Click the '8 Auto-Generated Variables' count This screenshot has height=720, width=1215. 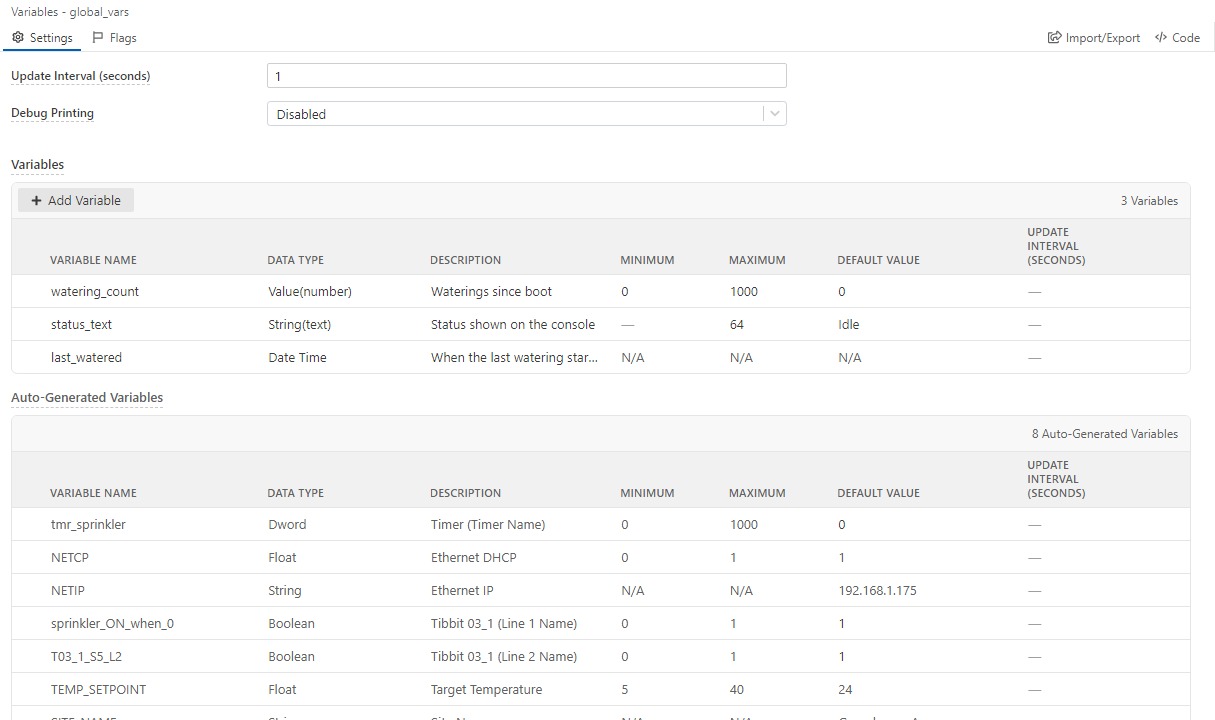pos(1105,434)
